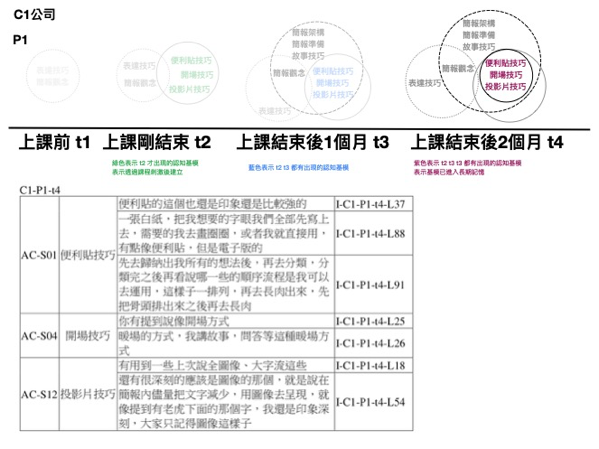Click green "開場技巧" in the t2 diagram
The image size is (599, 449).
(x=197, y=75)
